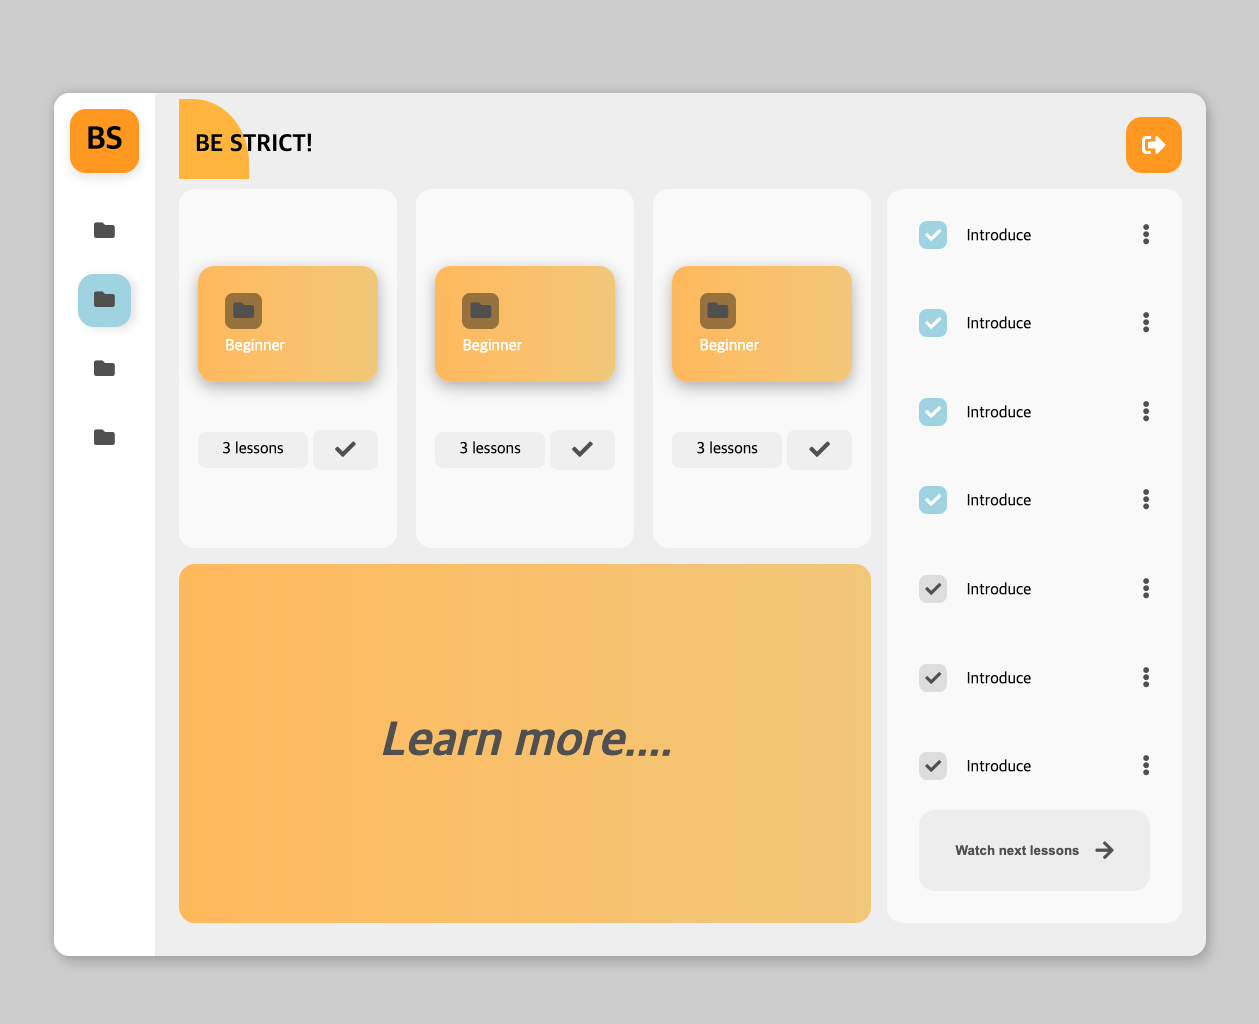The image size is (1259, 1024).
Task: Select the blue highlighted sidebar folder icon
Action: pos(104,300)
